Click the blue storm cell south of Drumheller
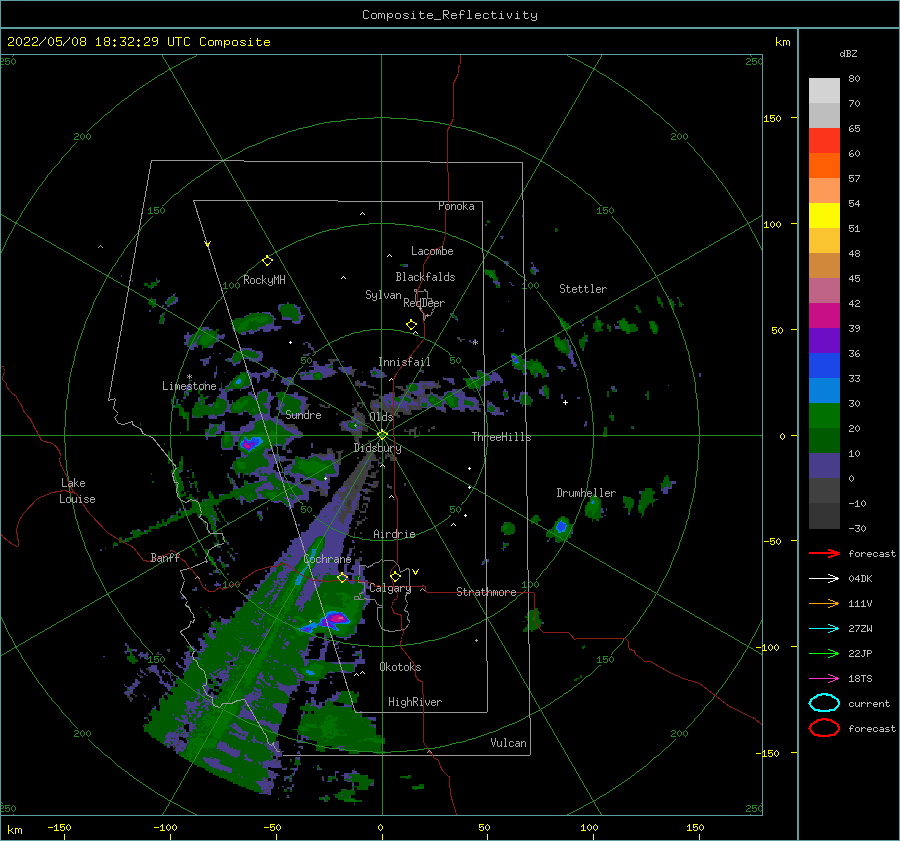This screenshot has width=900, height=841. point(561,526)
